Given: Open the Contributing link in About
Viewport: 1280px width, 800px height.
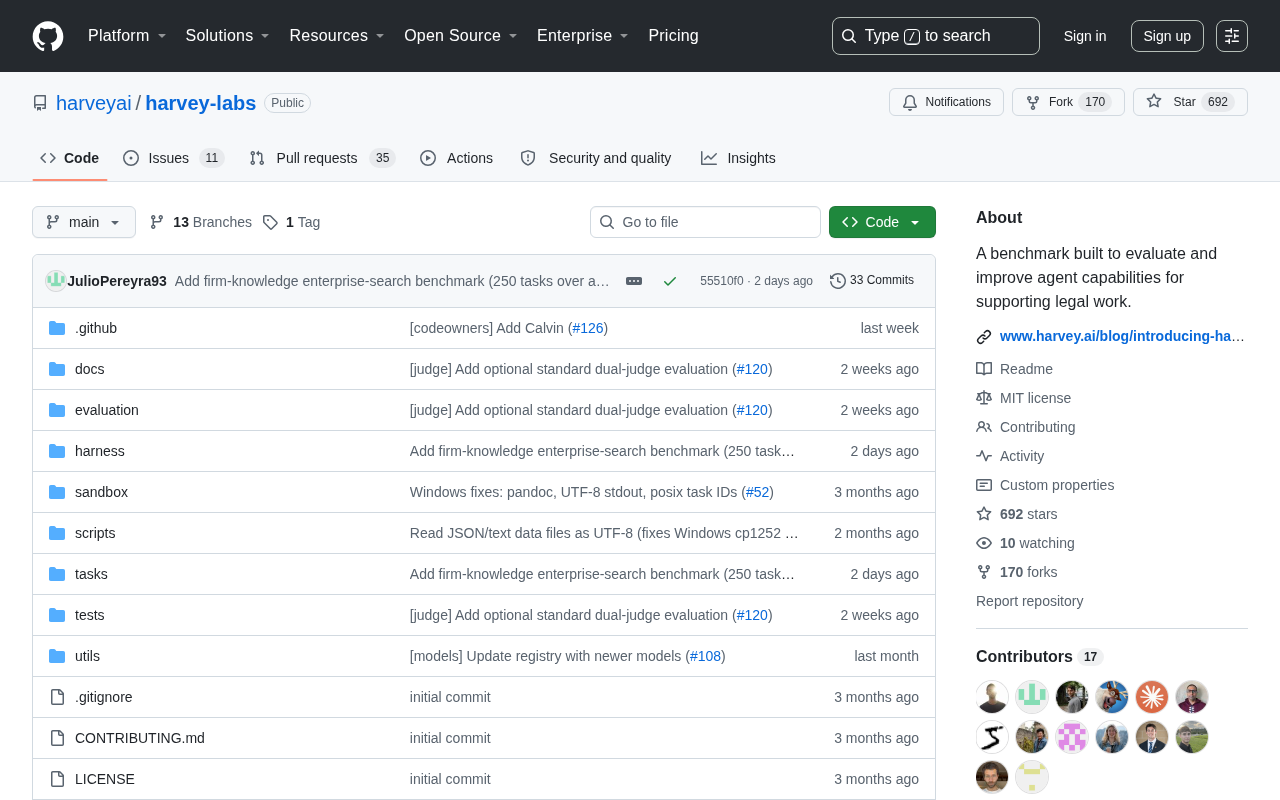Looking at the screenshot, I should tap(1038, 427).
